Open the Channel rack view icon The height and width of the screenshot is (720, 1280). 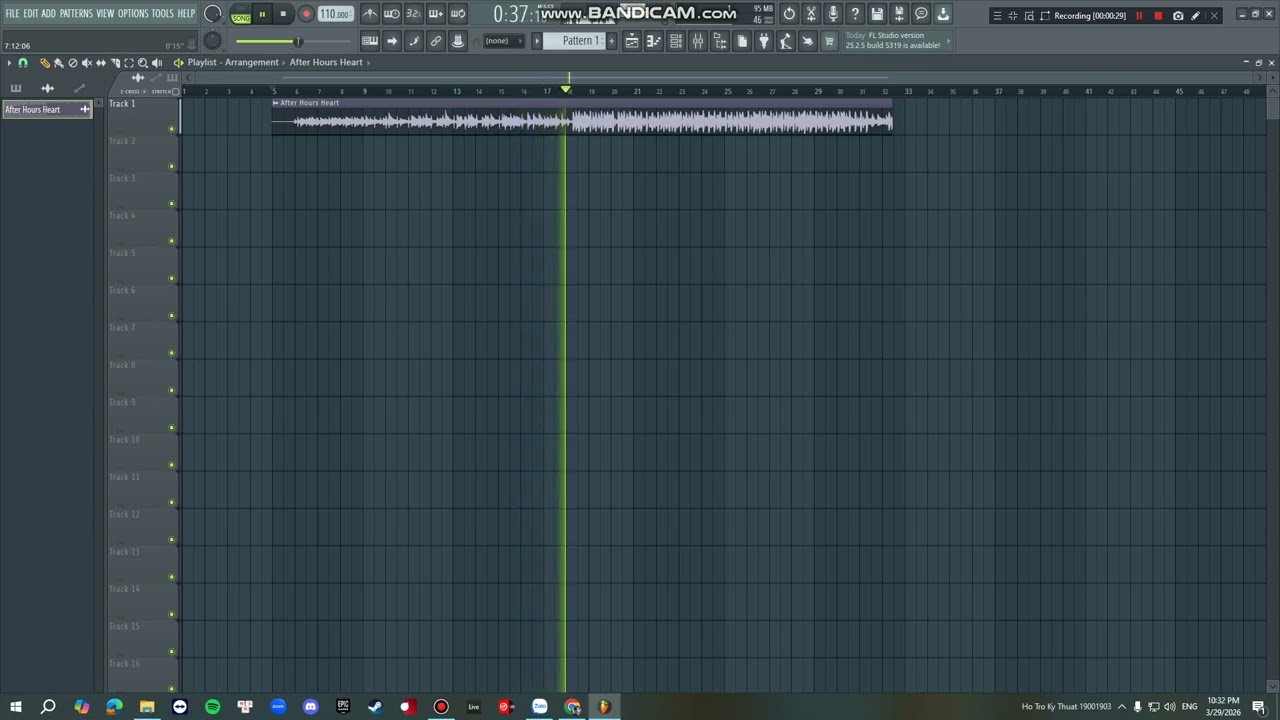pyautogui.click(x=676, y=41)
